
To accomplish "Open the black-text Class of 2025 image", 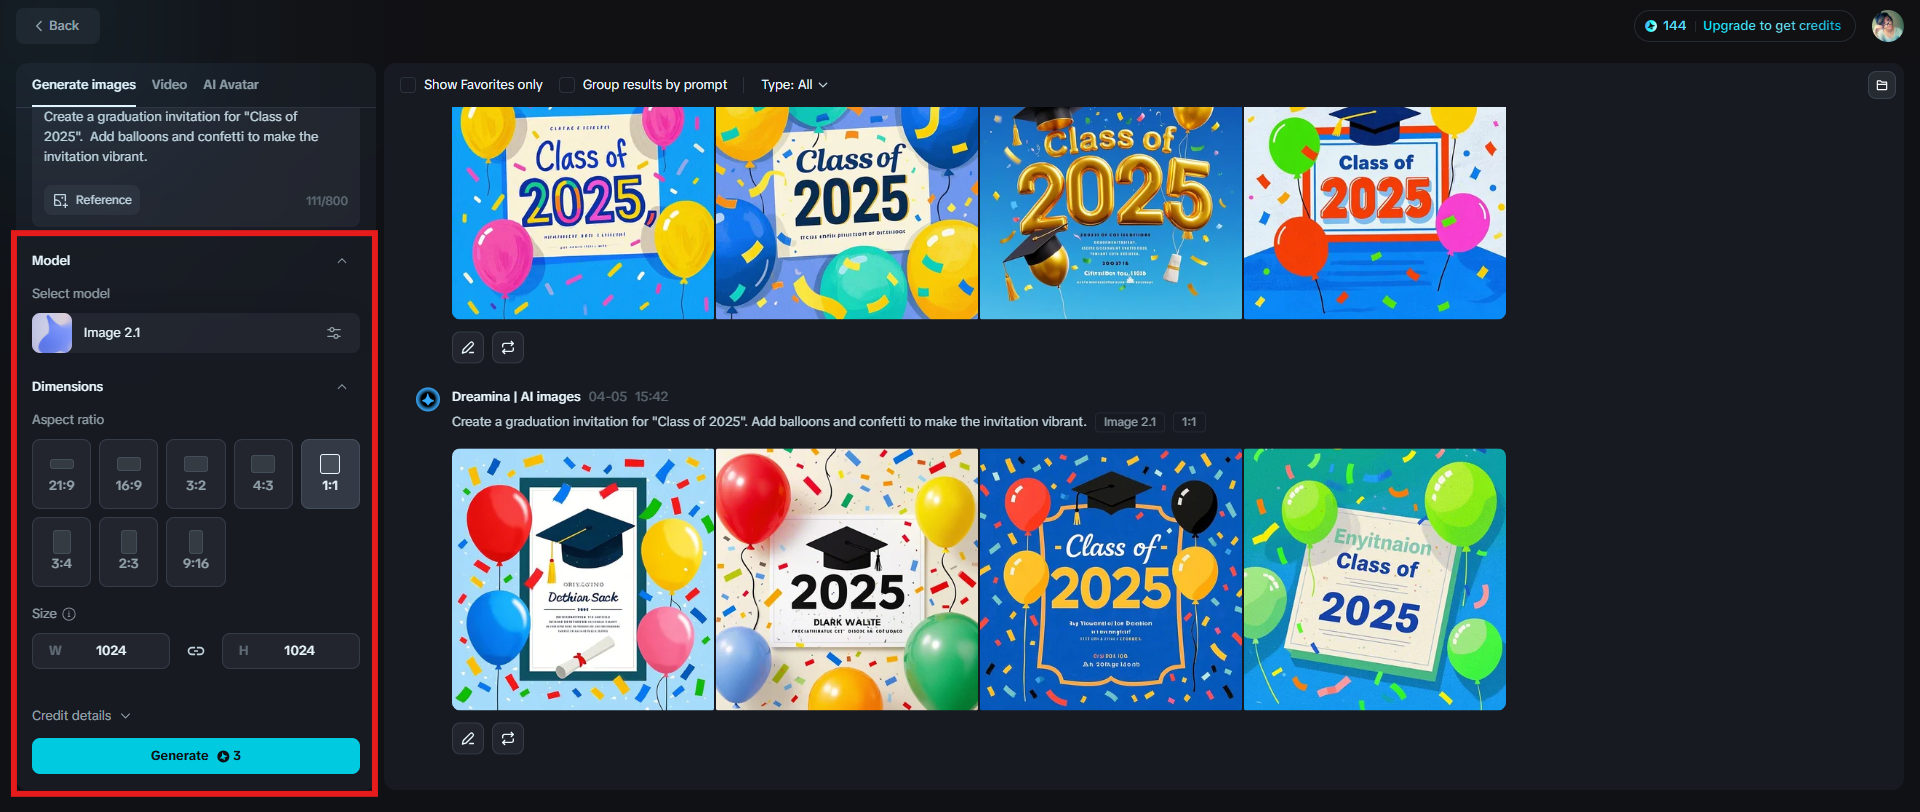I will tap(847, 214).
